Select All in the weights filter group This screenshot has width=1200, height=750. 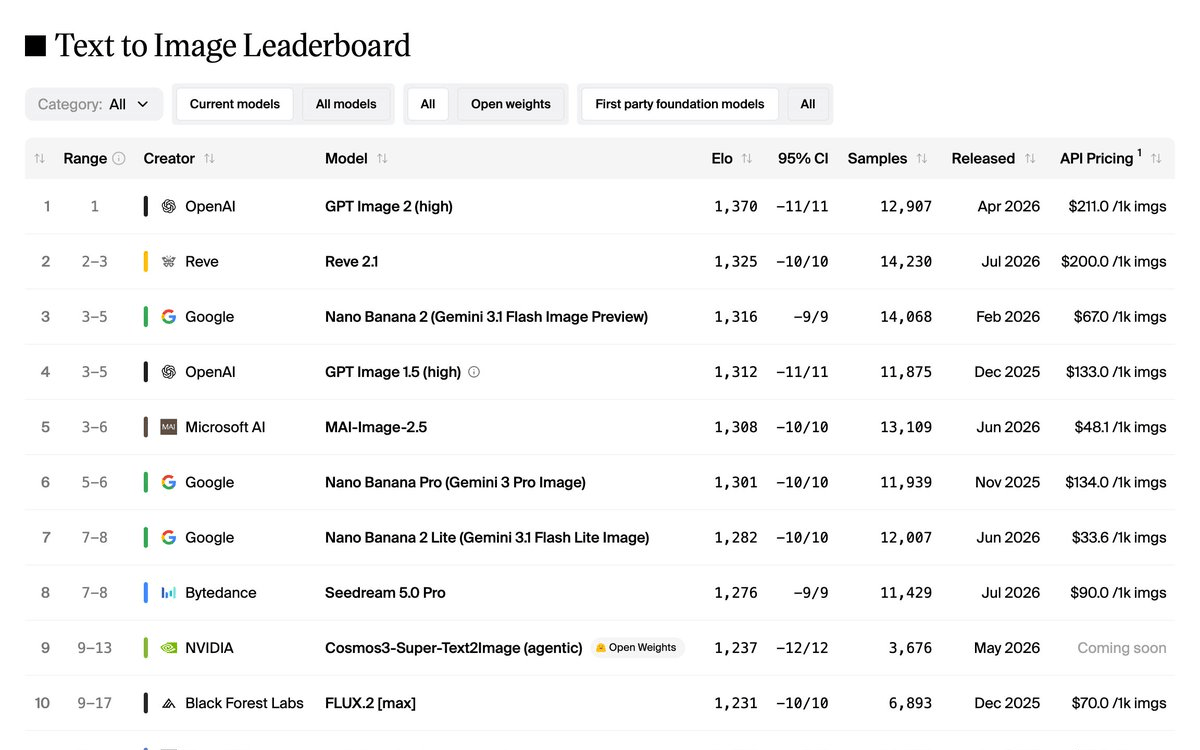pos(428,104)
